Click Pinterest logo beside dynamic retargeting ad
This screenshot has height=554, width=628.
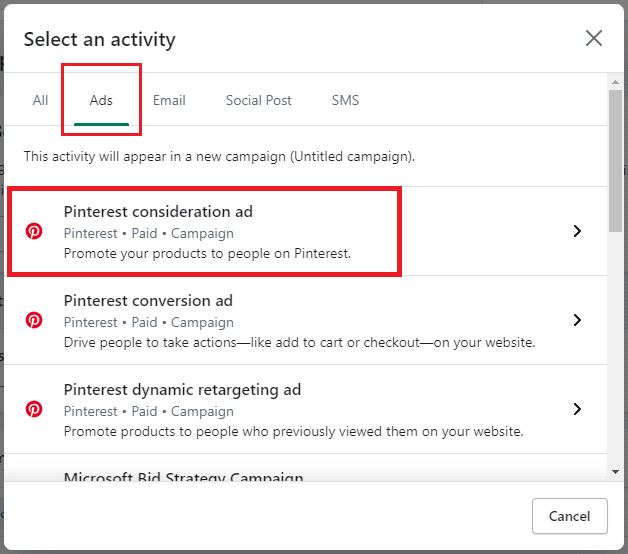pyautogui.click(x=34, y=409)
